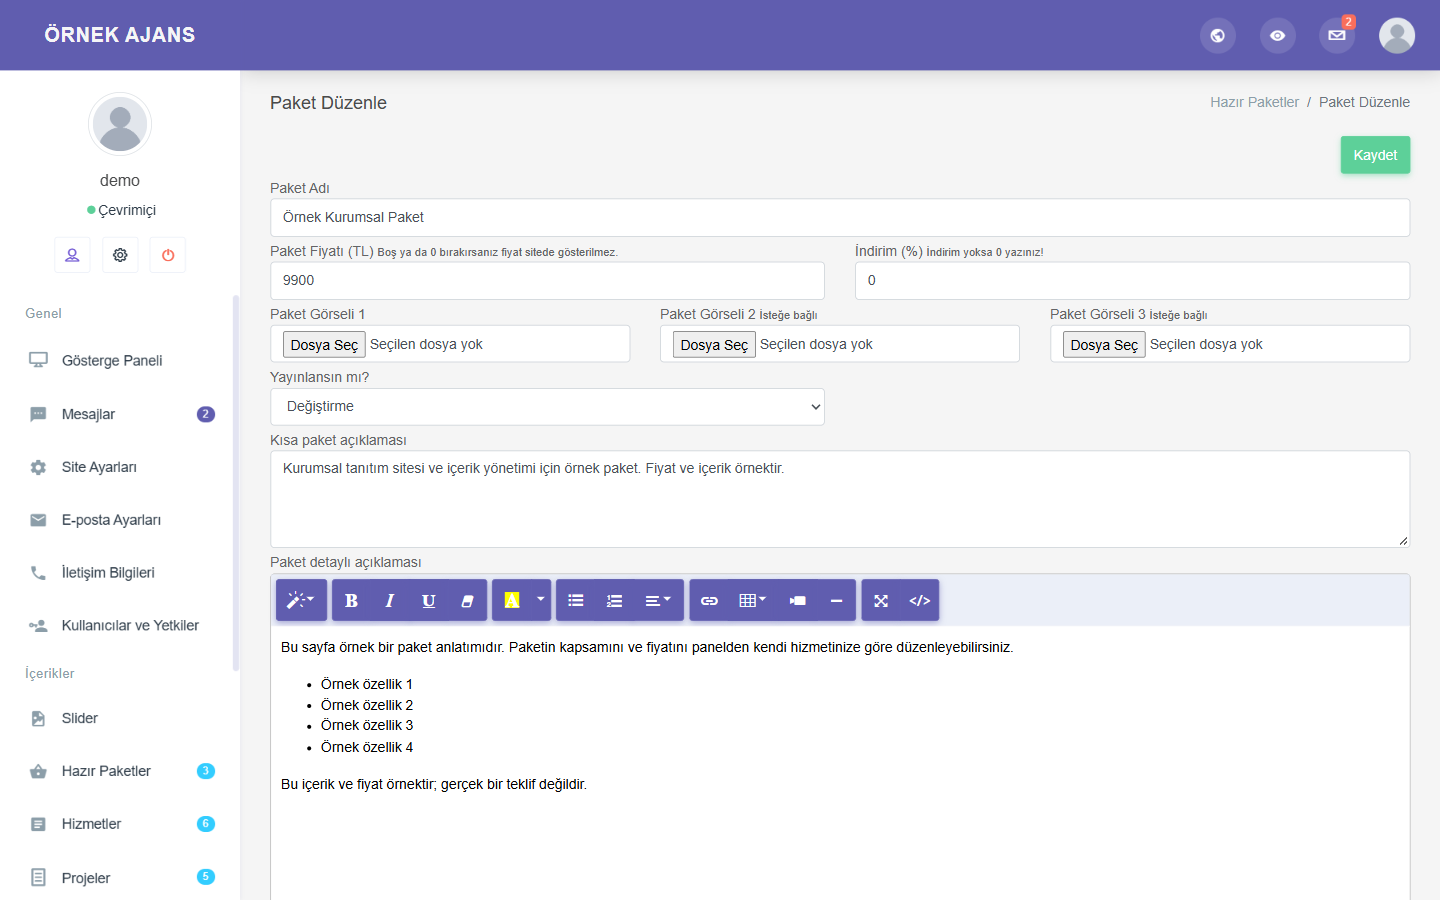Viewport: 1440px width, 900px height.
Task: Open the insert table dropdown
Action: [x=753, y=600]
